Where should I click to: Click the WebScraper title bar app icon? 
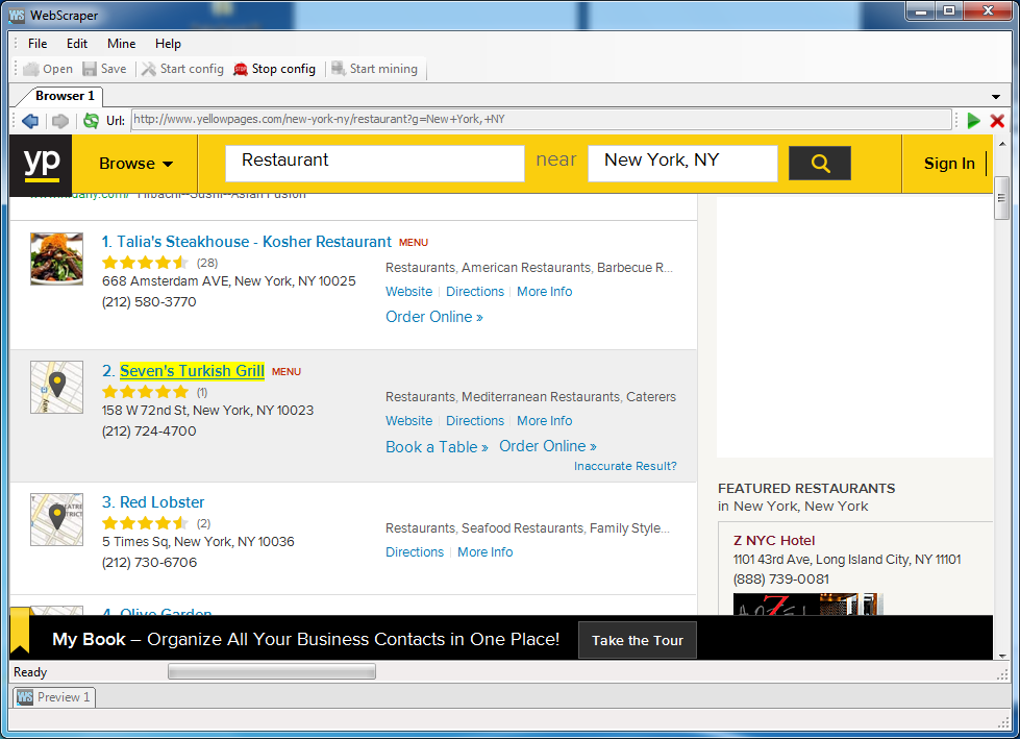[17, 15]
